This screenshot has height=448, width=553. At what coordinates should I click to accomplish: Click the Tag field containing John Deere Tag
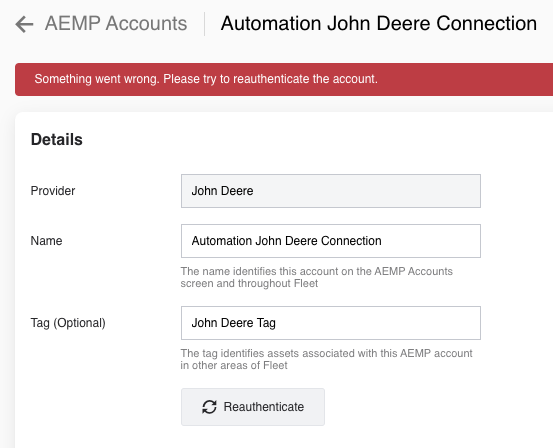pyautogui.click(x=330, y=323)
